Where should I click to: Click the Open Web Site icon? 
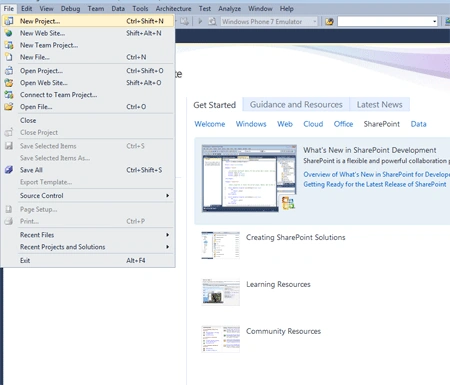(9, 83)
